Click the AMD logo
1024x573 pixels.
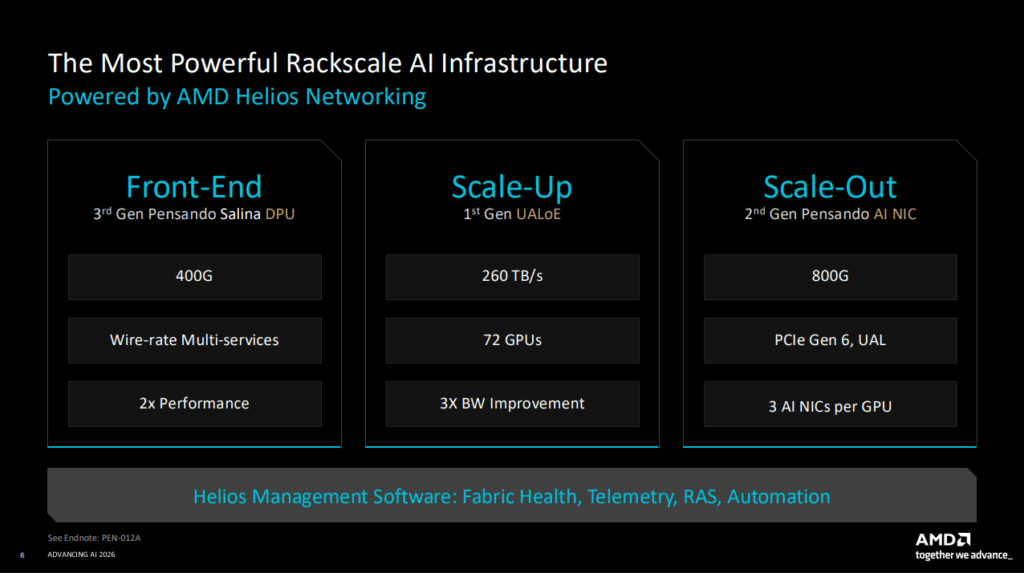point(943,540)
